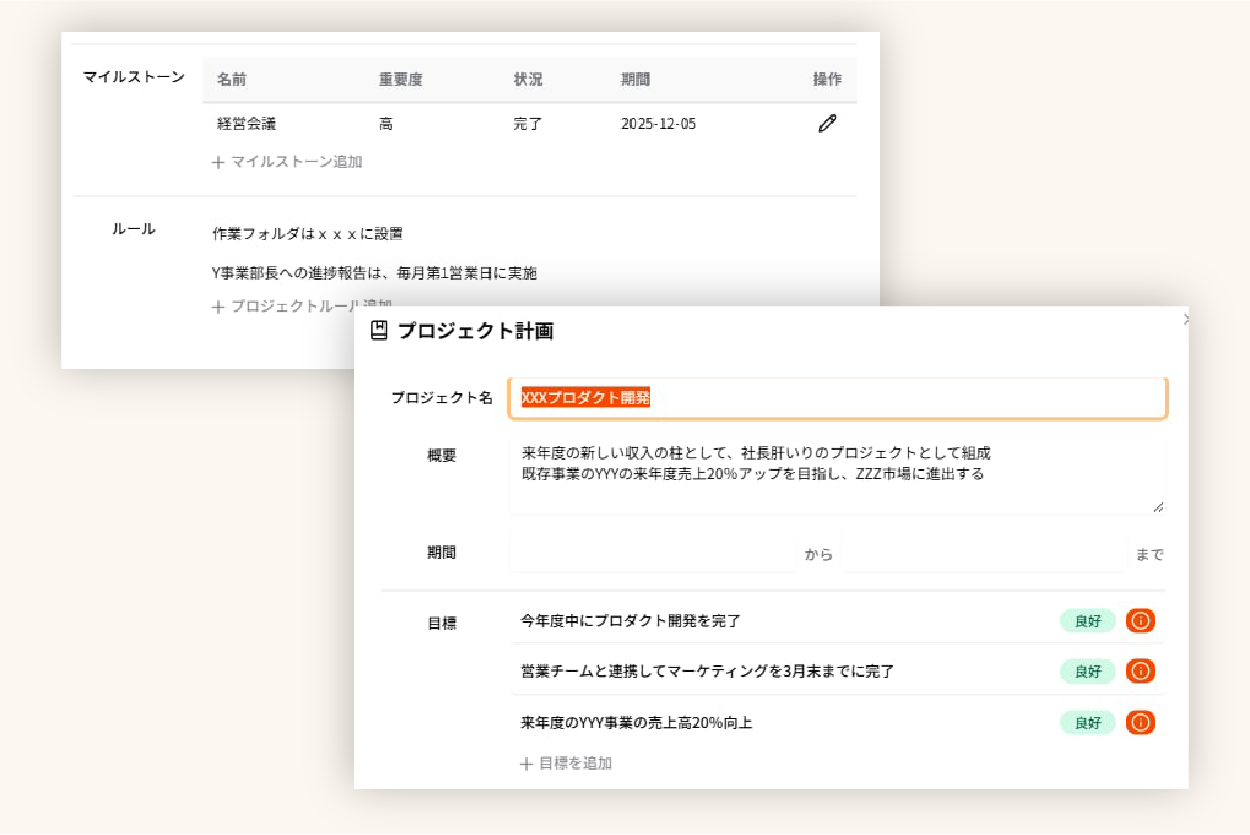Click the プロジェクト計画 book icon

(x=379, y=331)
